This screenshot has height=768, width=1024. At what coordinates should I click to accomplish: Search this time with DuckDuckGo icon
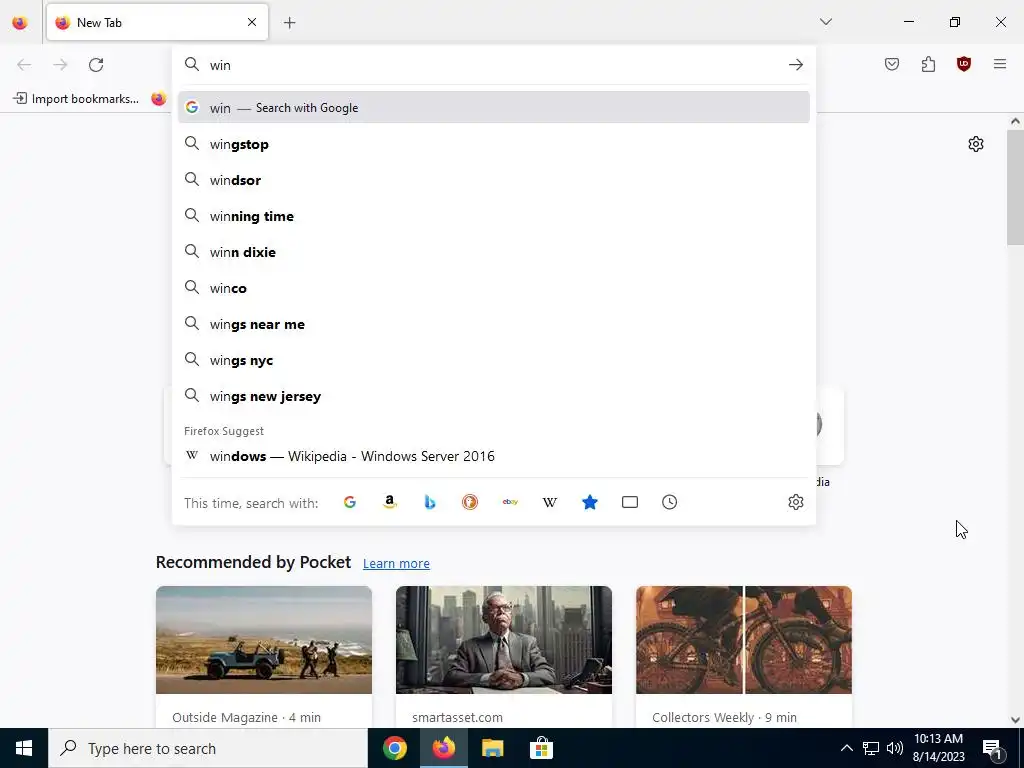point(470,502)
